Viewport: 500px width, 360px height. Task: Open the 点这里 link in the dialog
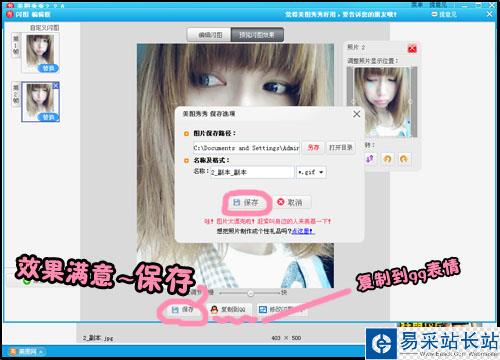302,231
